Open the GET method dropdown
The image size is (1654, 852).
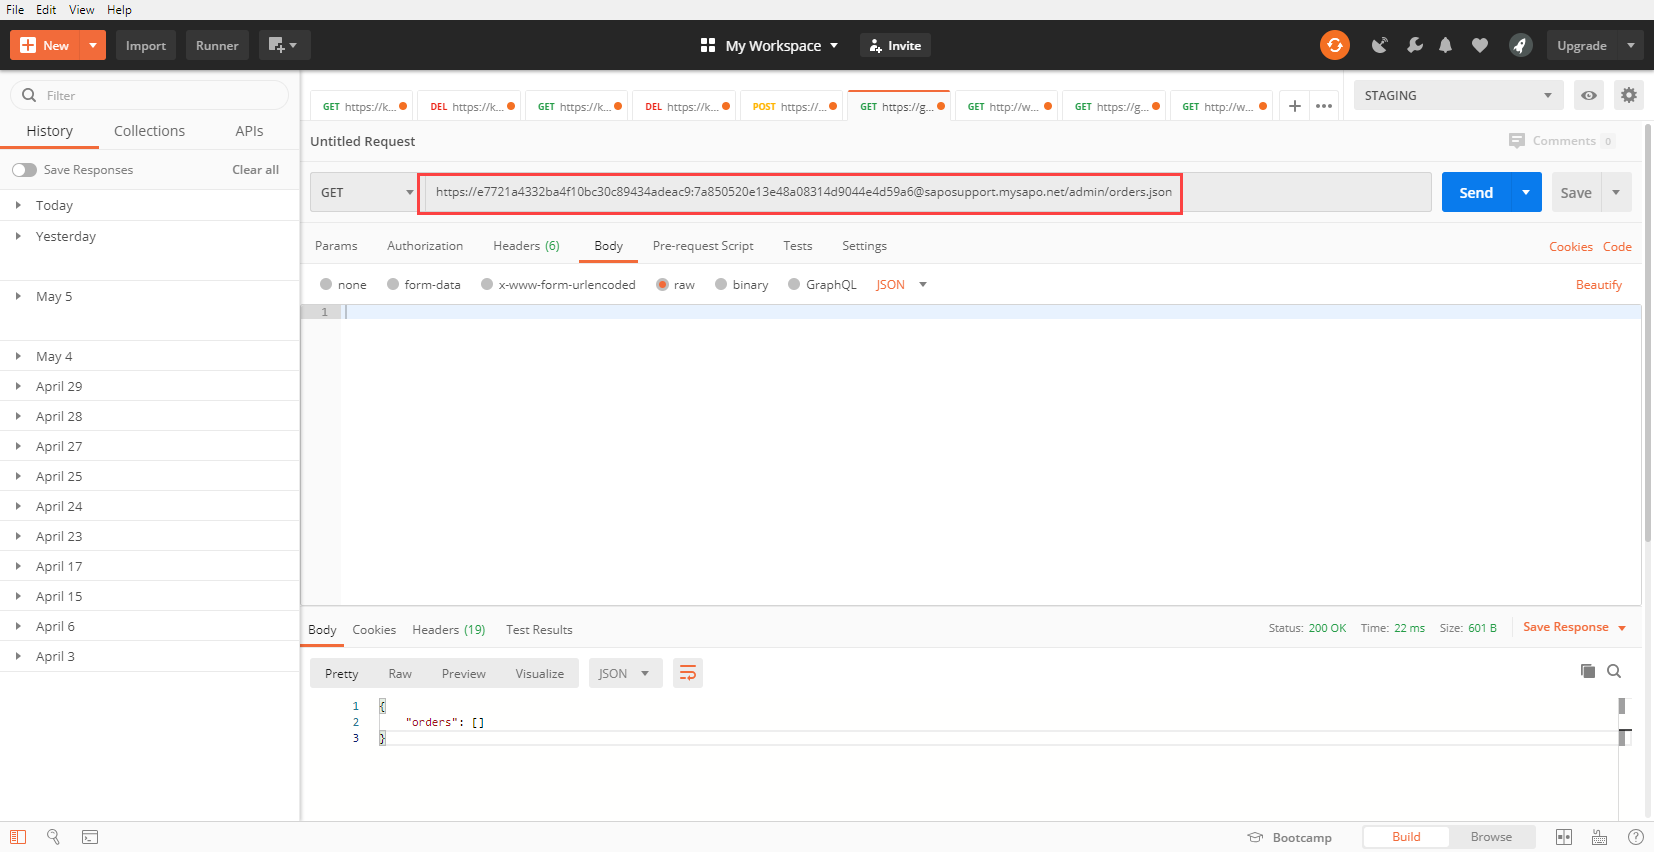point(365,192)
